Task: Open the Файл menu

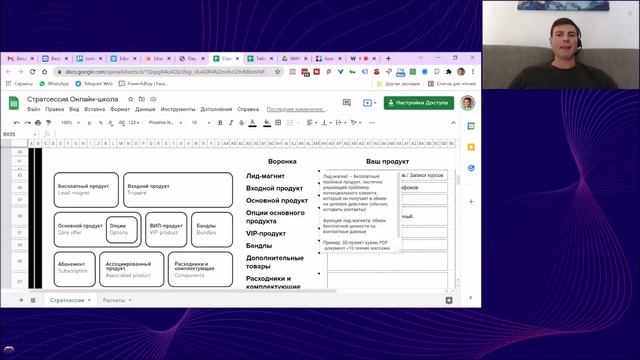Action: point(33,109)
